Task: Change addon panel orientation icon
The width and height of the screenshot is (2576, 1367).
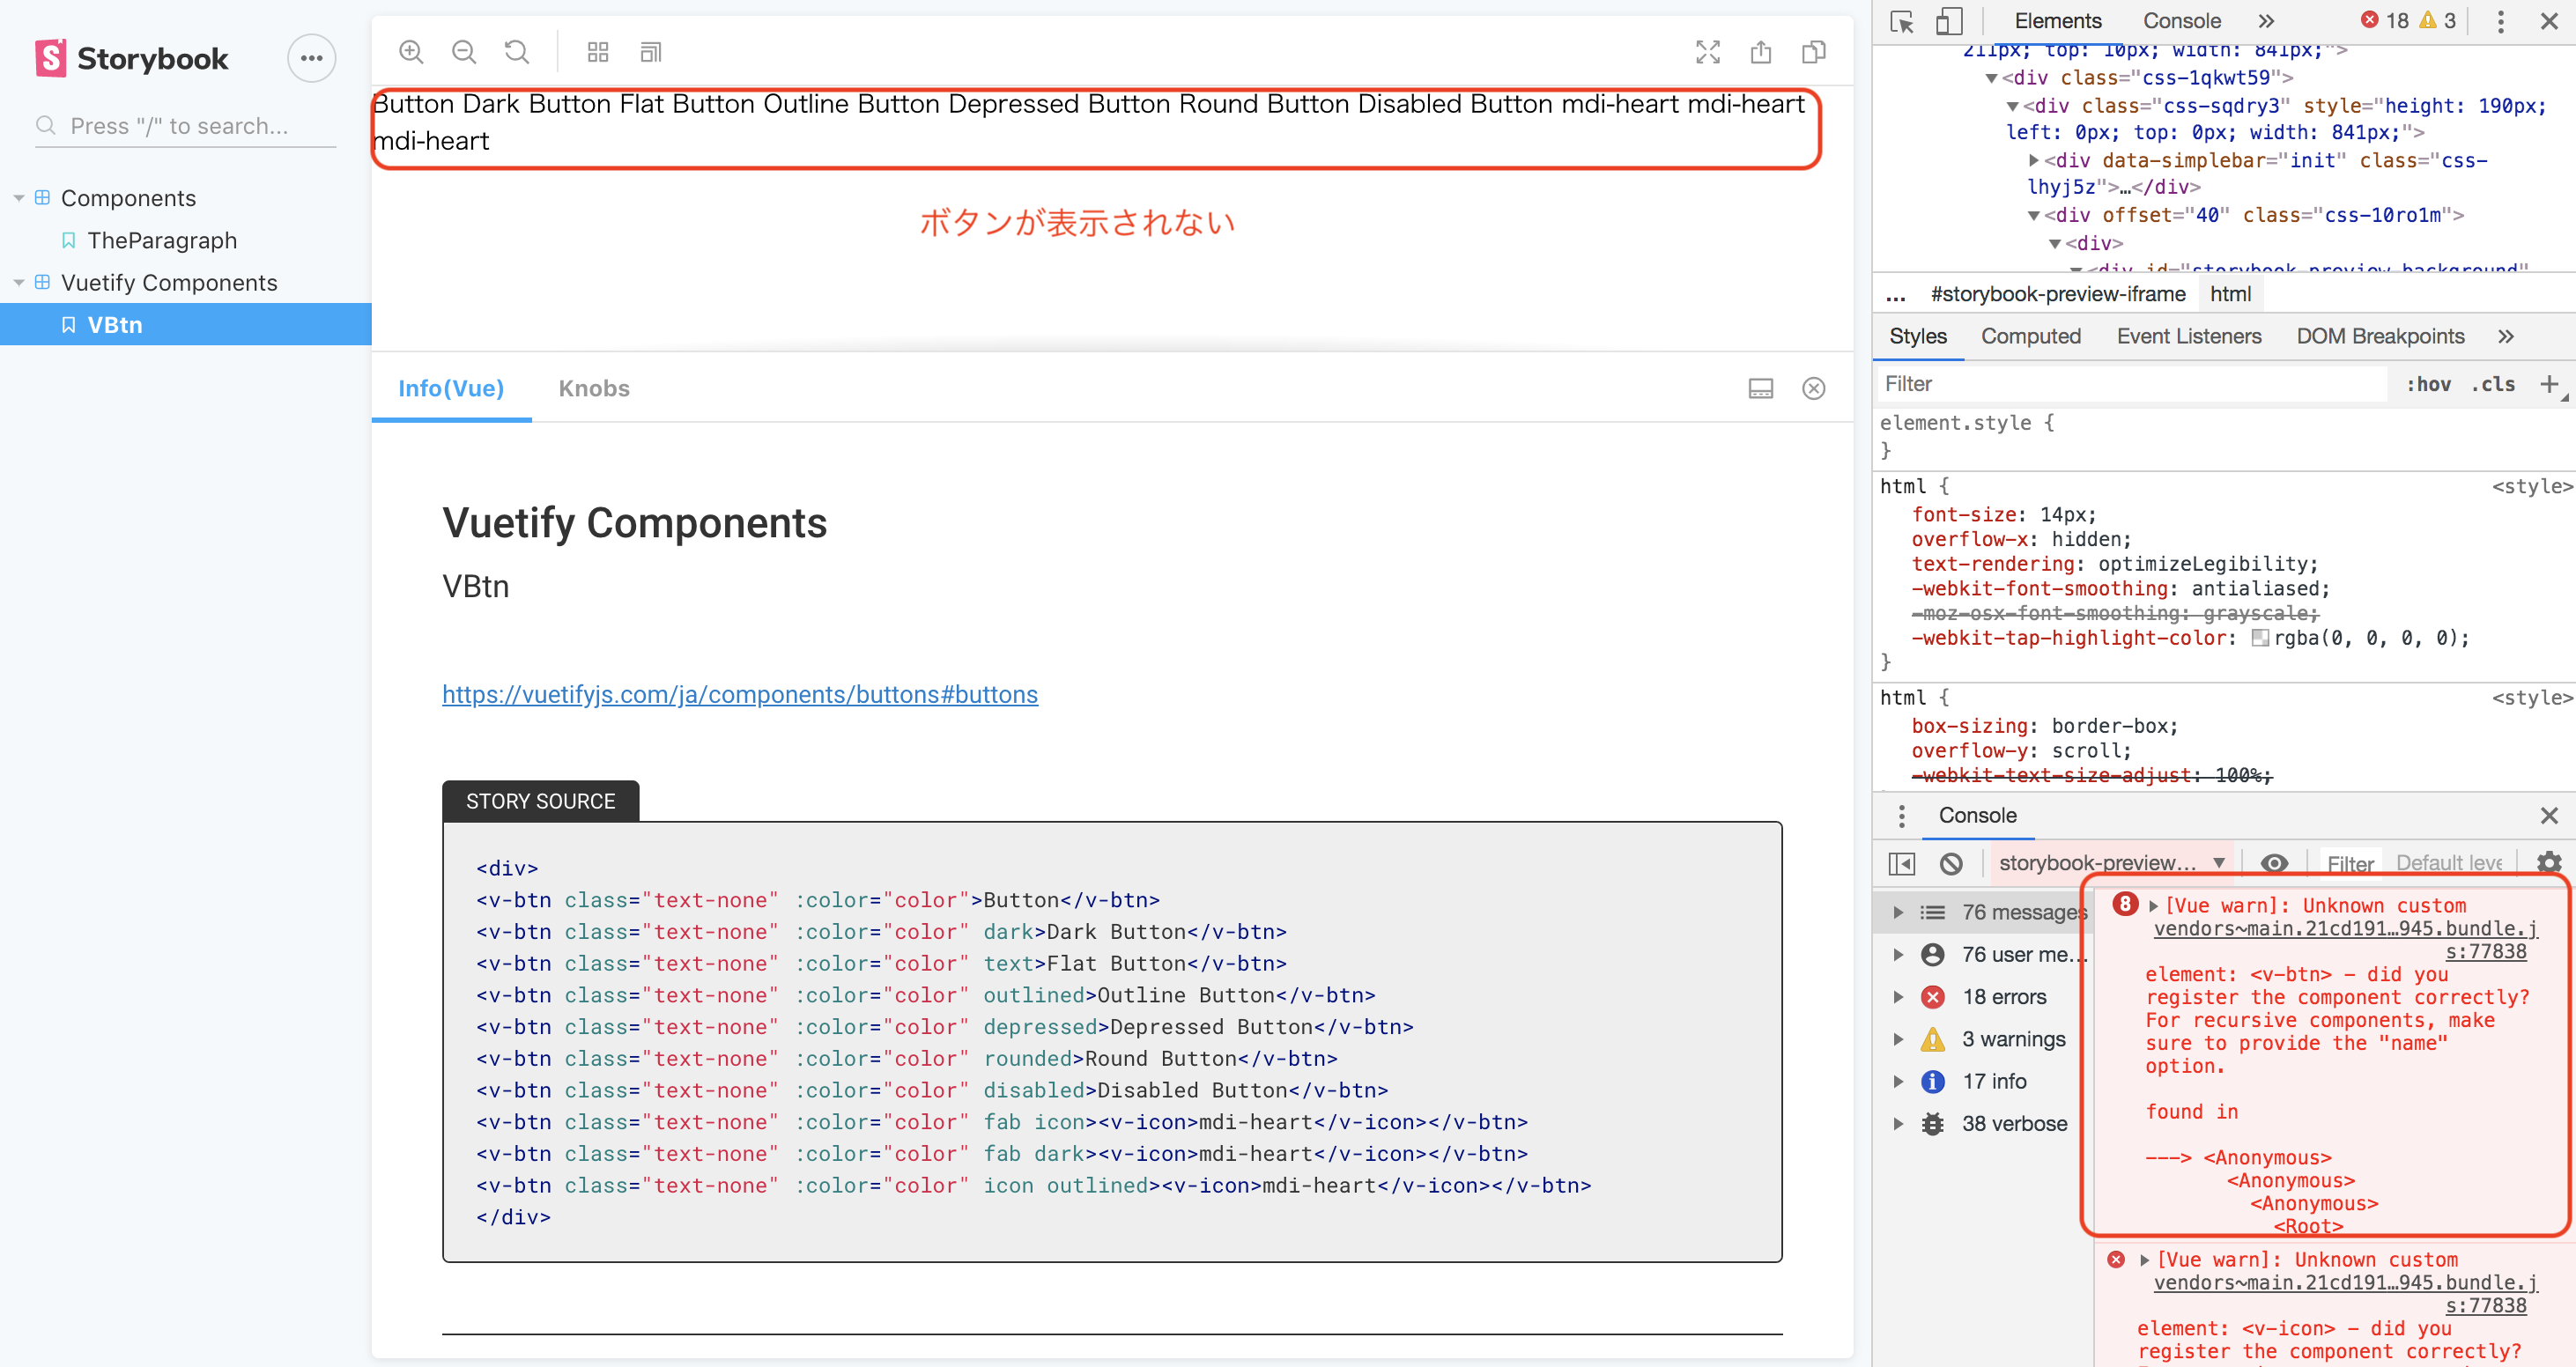Action: [x=1761, y=388]
